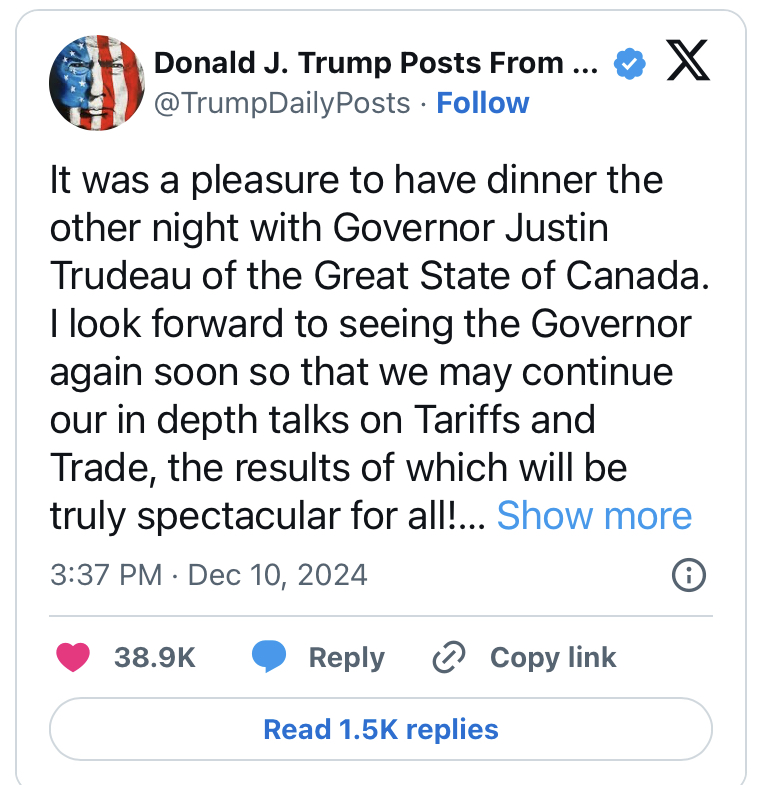Expand the tweet with Show more

click(594, 516)
